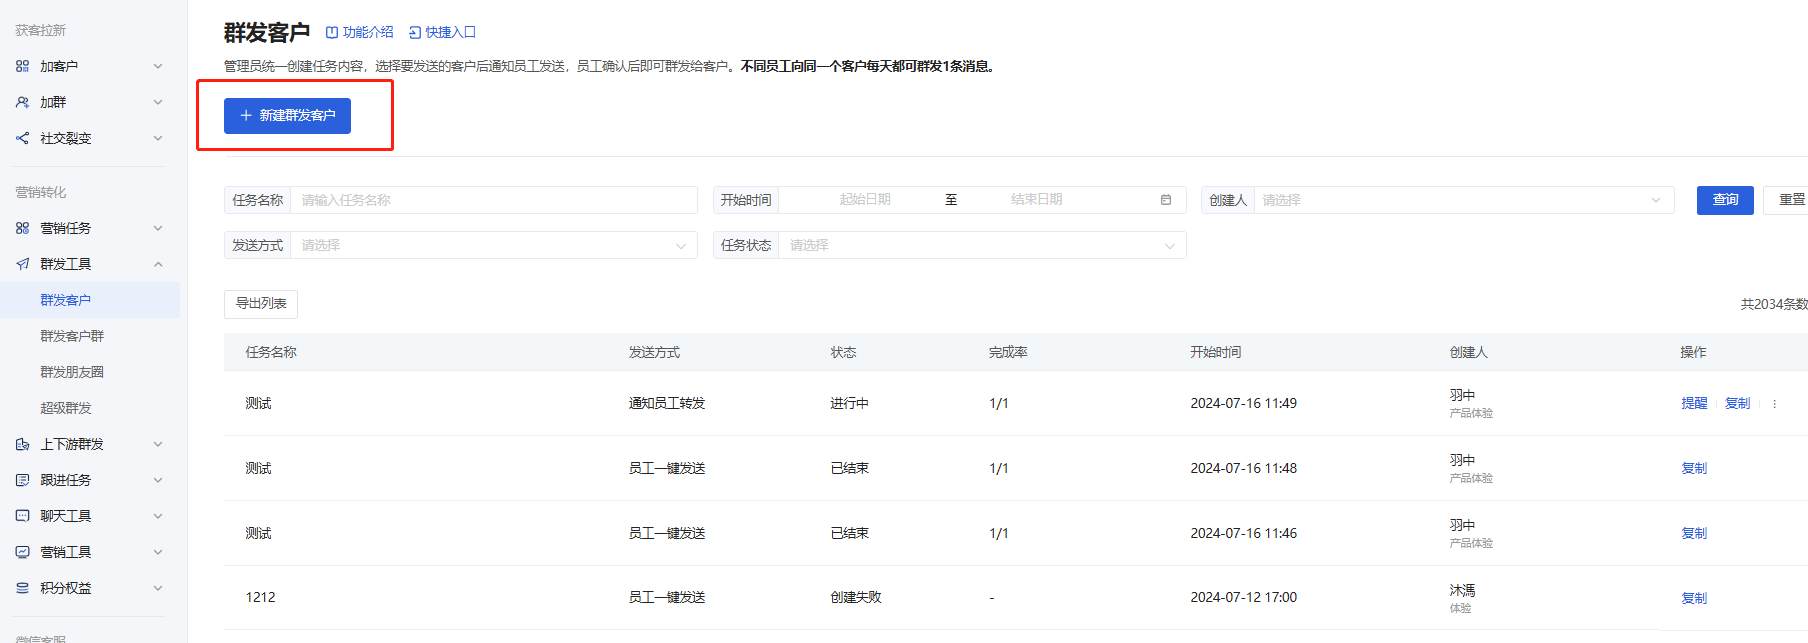Viewport: 1808px width, 643px height.
Task: Click the 查询 search button
Action: [1725, 200]
